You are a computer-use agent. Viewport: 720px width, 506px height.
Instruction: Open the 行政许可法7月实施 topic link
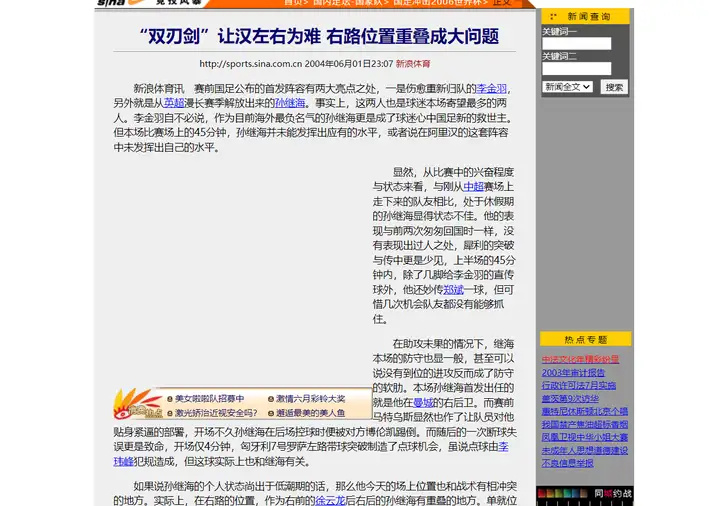tap(579, 386)
